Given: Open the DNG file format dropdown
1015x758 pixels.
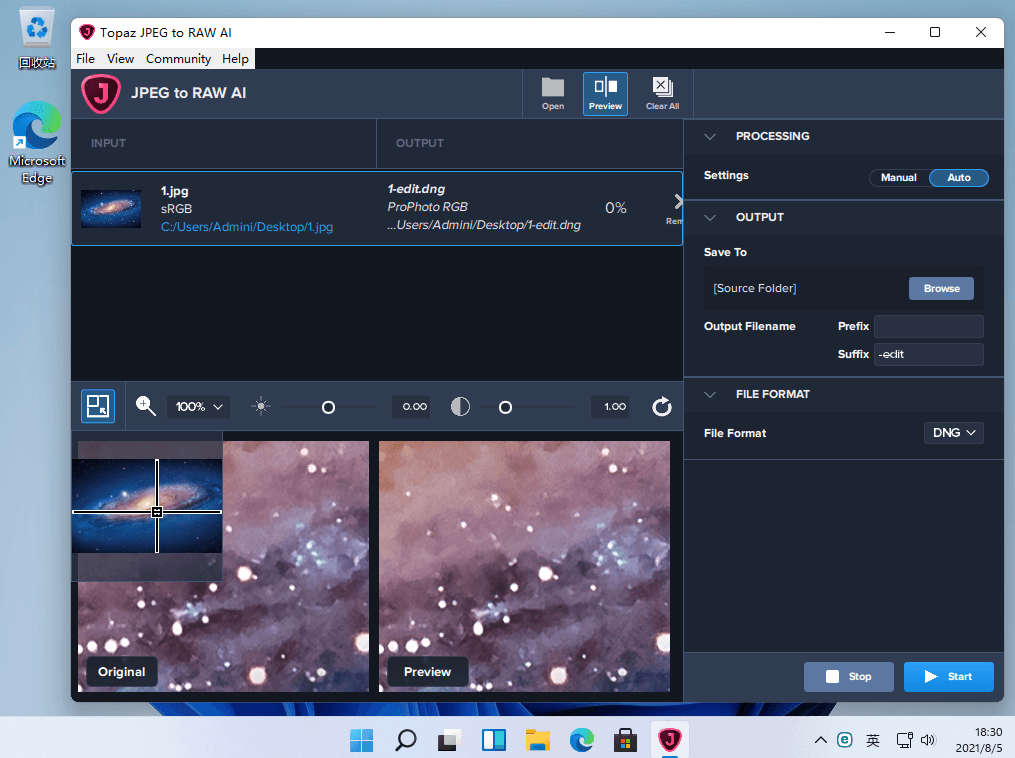Looking at the screenshot, I should coord(954,432).
